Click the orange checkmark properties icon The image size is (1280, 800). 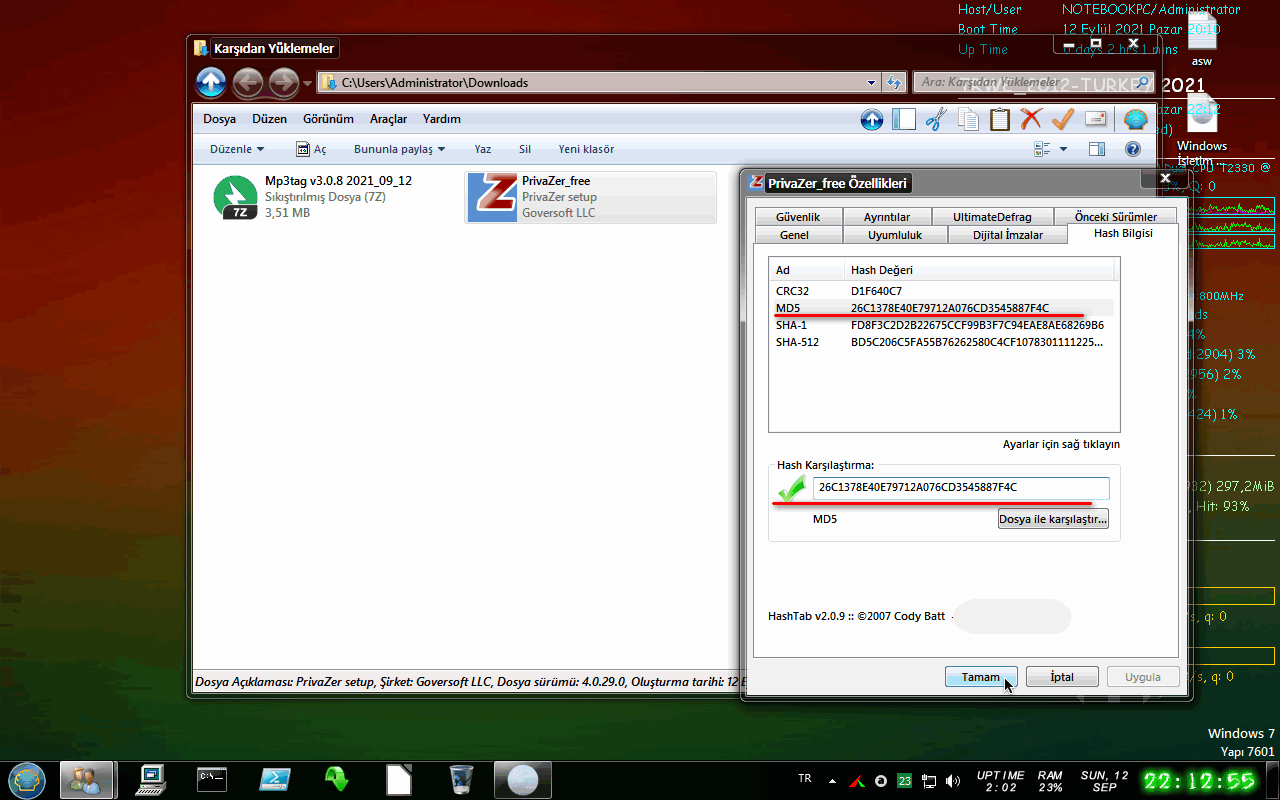[x=1063, y=120]
